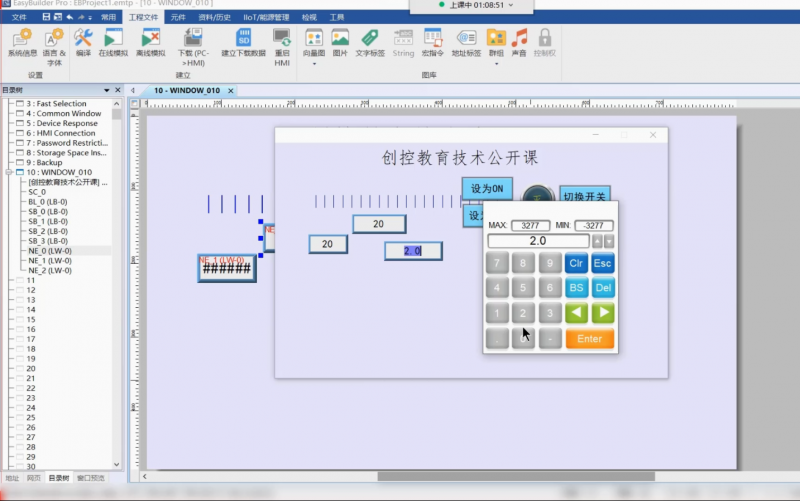Expand the class status dropdown 上课中
This screenshot has height=501, width=800.
coord(511,5)
